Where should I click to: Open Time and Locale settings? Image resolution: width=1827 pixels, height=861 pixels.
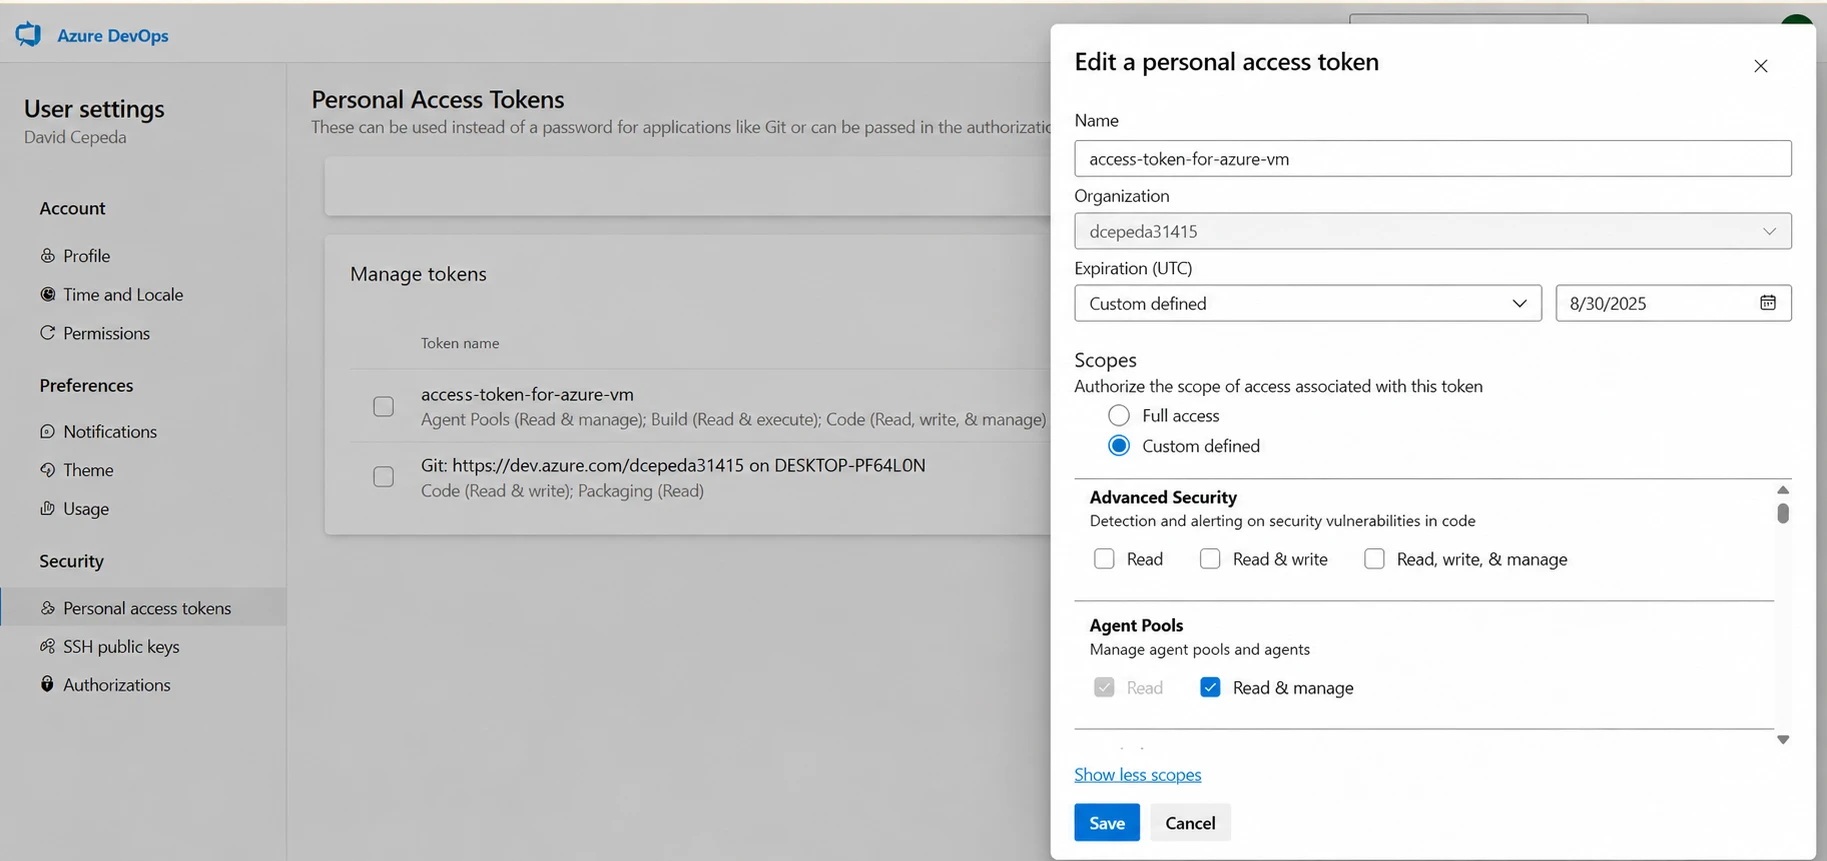pos(123,294)
